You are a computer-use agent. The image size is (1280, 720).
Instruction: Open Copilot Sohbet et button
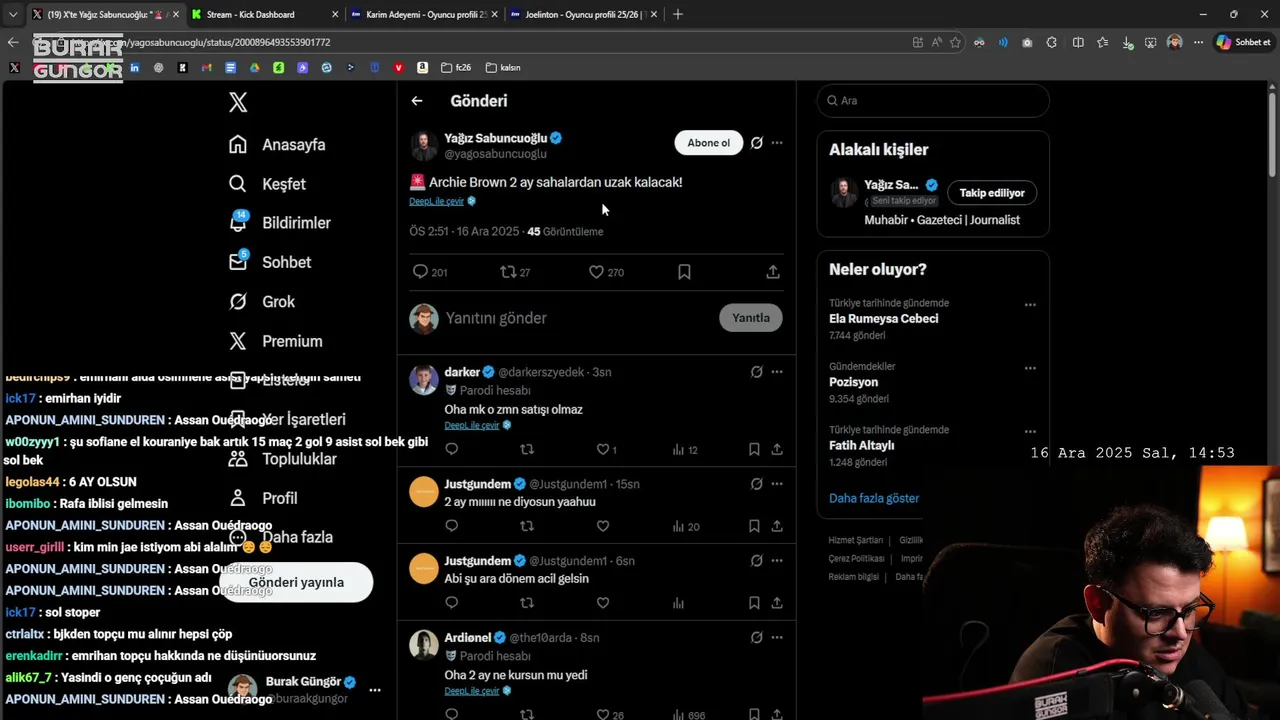click(1244, 42)
